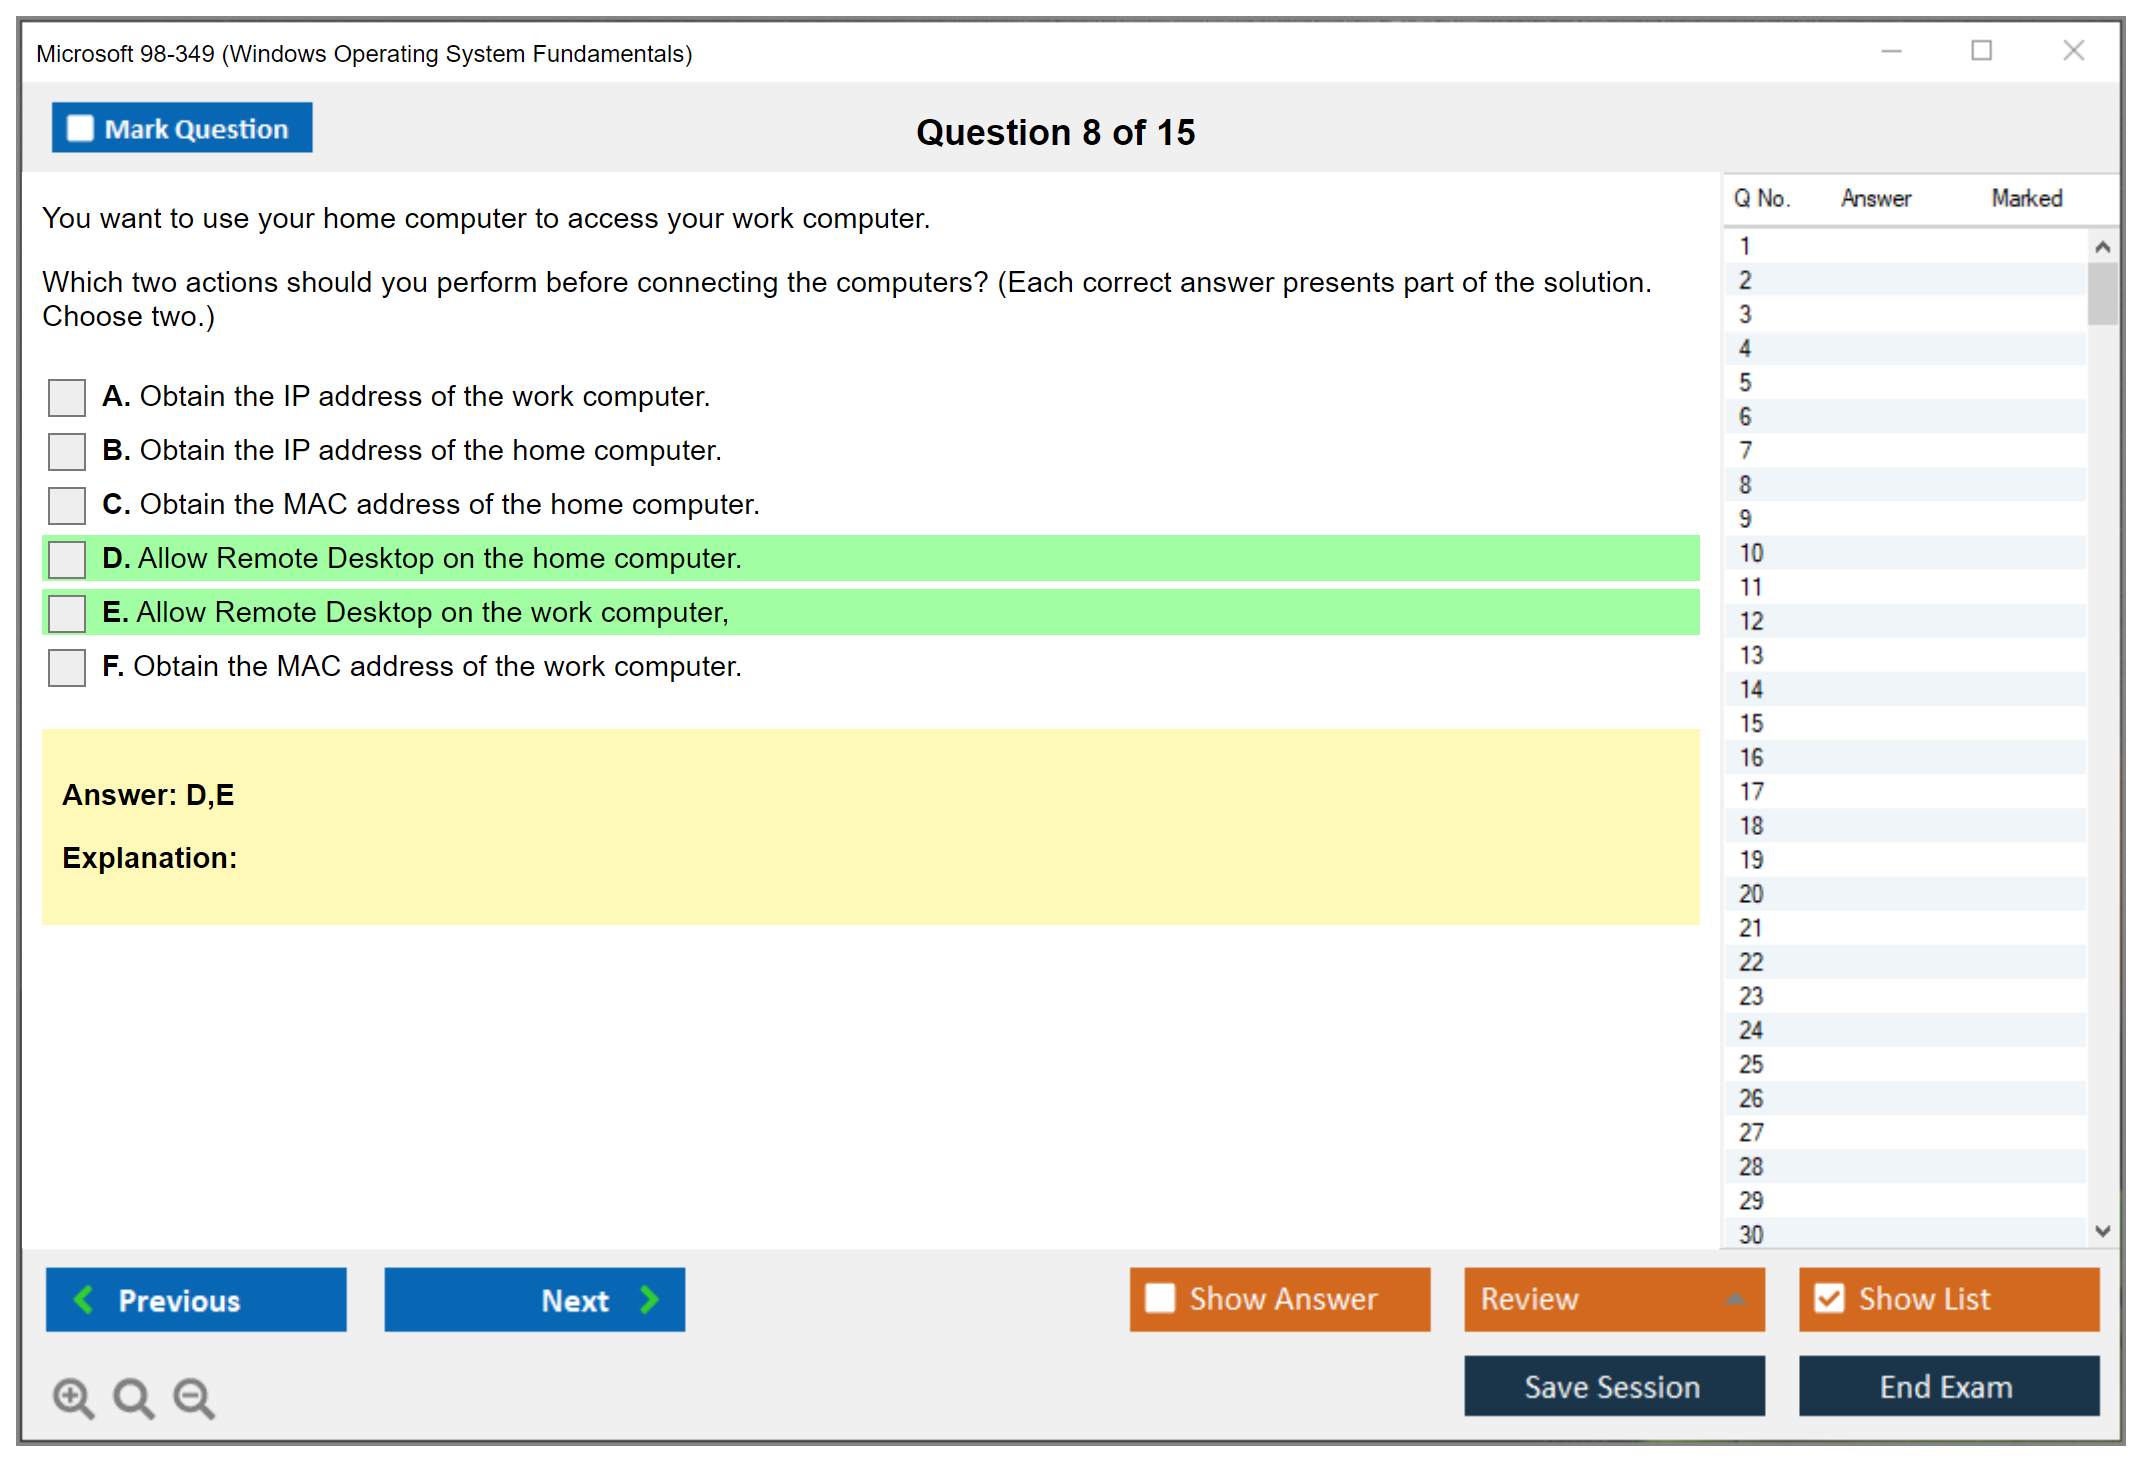Click the zoom out magnifier icon
Viewport: 2150px width, 1470px height.
(x=194, y=1397)
